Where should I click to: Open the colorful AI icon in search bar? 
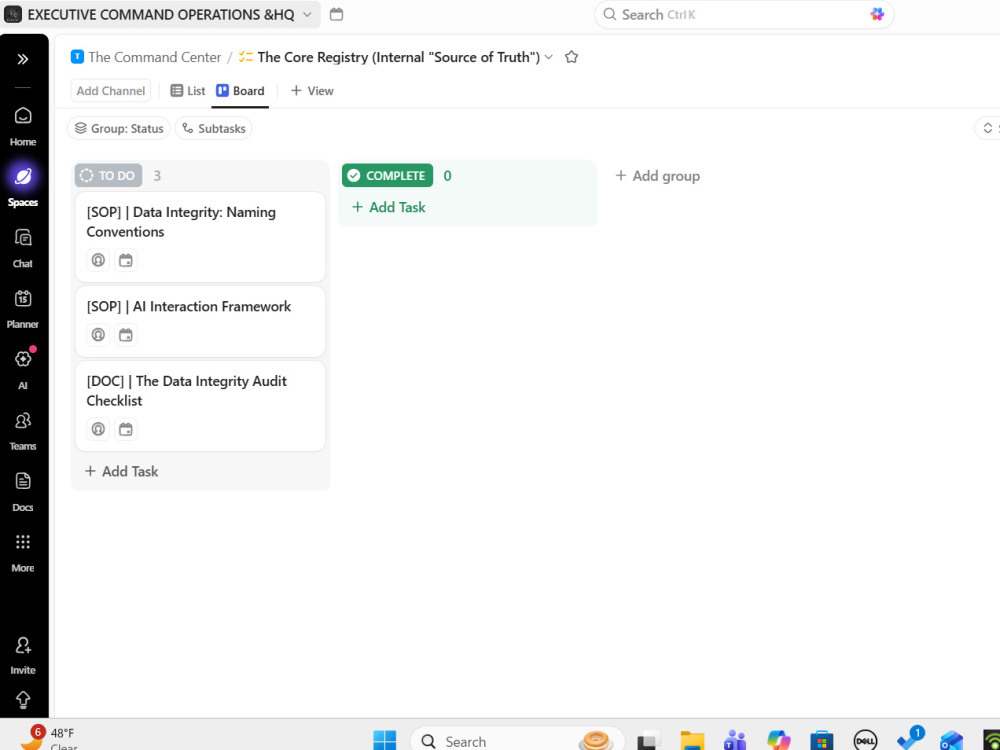(877, 14)
